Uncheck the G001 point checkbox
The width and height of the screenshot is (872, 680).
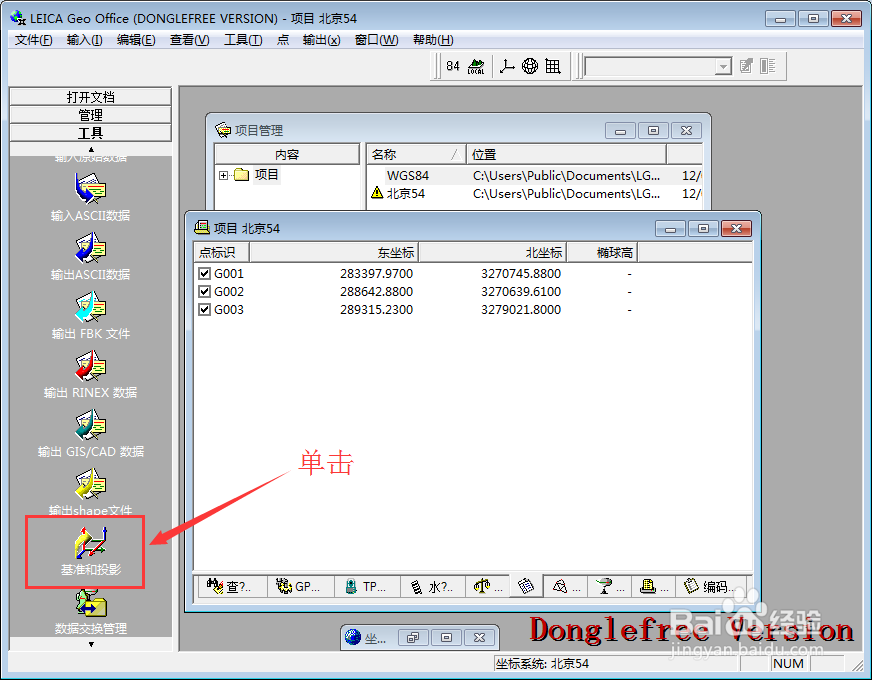coord(204,273)
